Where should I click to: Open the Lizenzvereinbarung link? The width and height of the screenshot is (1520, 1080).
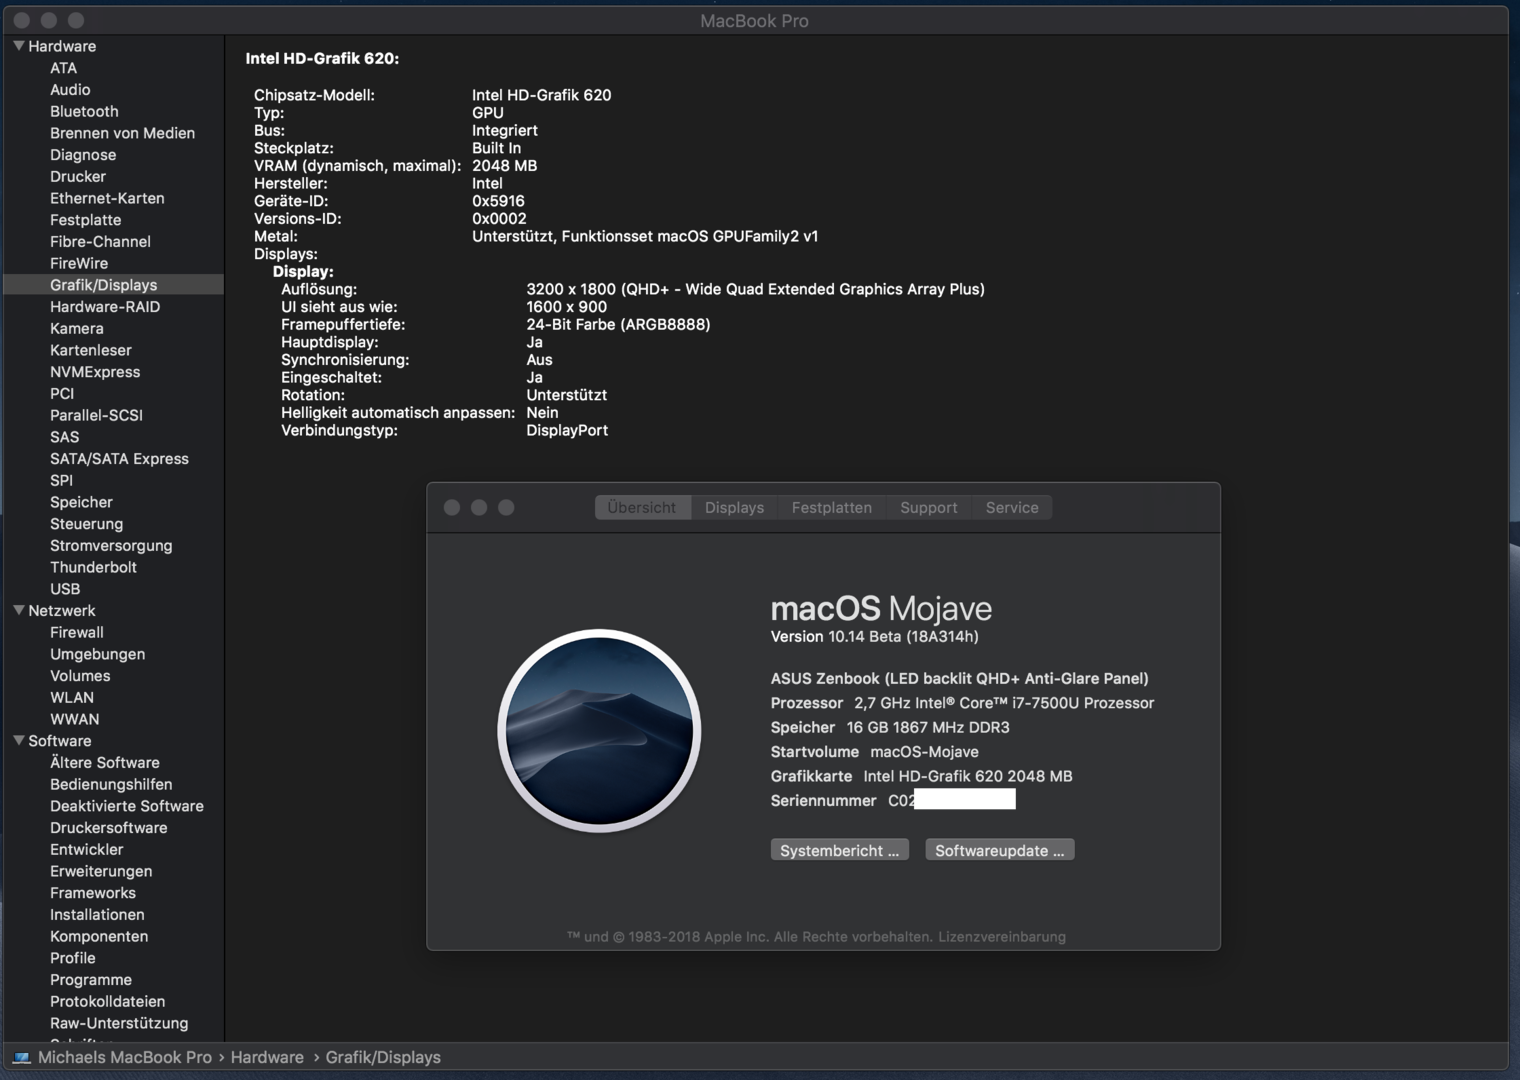pos(1001,937)
